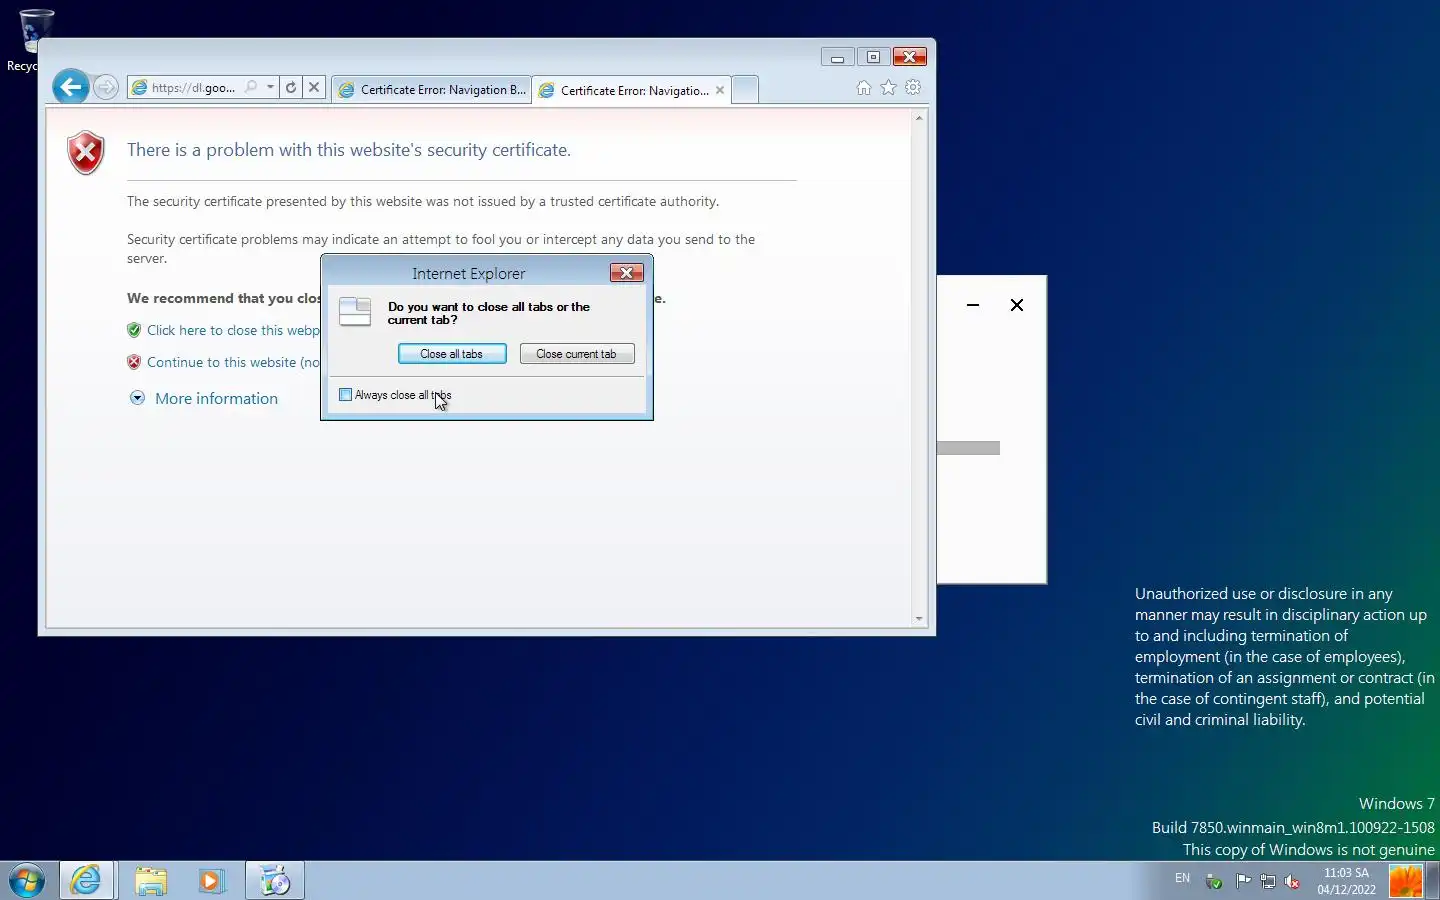
Task: Click the page scrollbar down arrow
Action: click(919, 619)
